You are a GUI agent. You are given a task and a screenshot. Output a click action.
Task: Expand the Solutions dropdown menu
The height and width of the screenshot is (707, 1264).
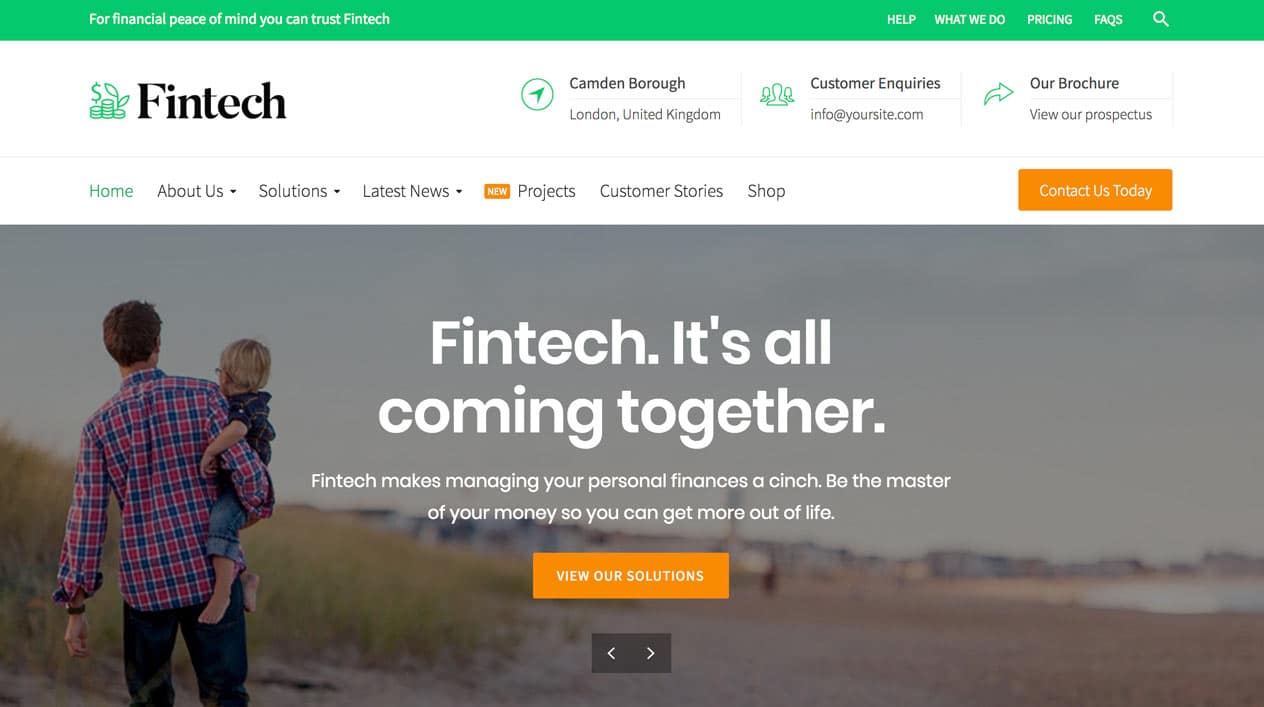(299, 191)
